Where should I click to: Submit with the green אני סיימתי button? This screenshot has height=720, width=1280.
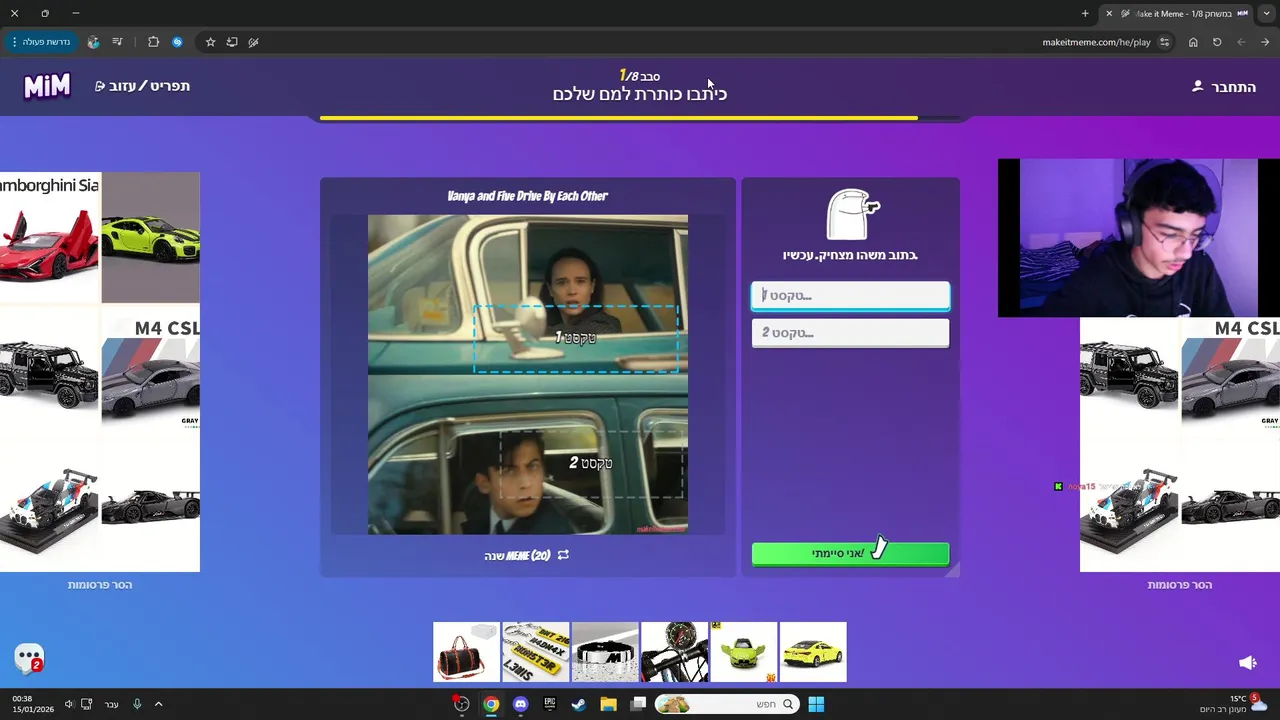(850, 553)
